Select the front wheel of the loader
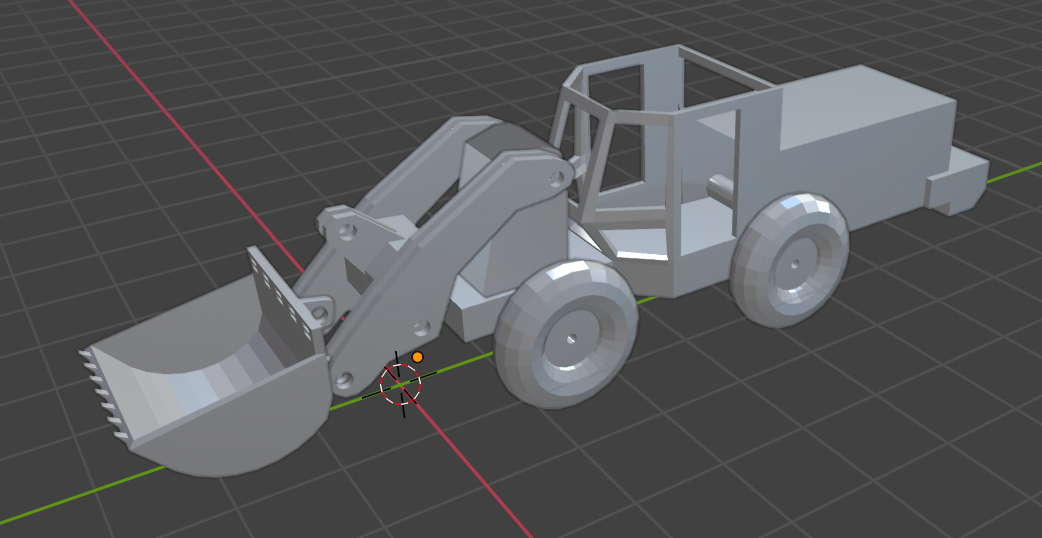Image resolution: width=1042 pixels, height=538 pixels. click(x=565, y=335)
